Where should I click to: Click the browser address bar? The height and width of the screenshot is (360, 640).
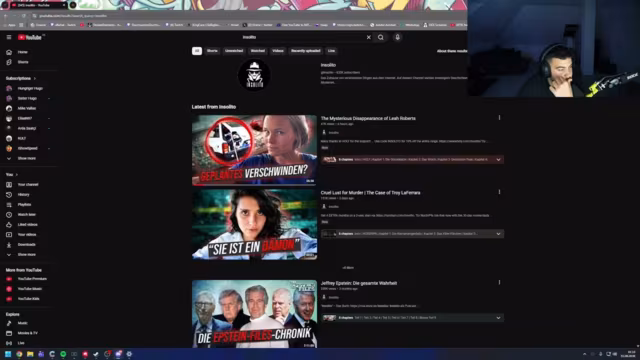tap(245, 16)
